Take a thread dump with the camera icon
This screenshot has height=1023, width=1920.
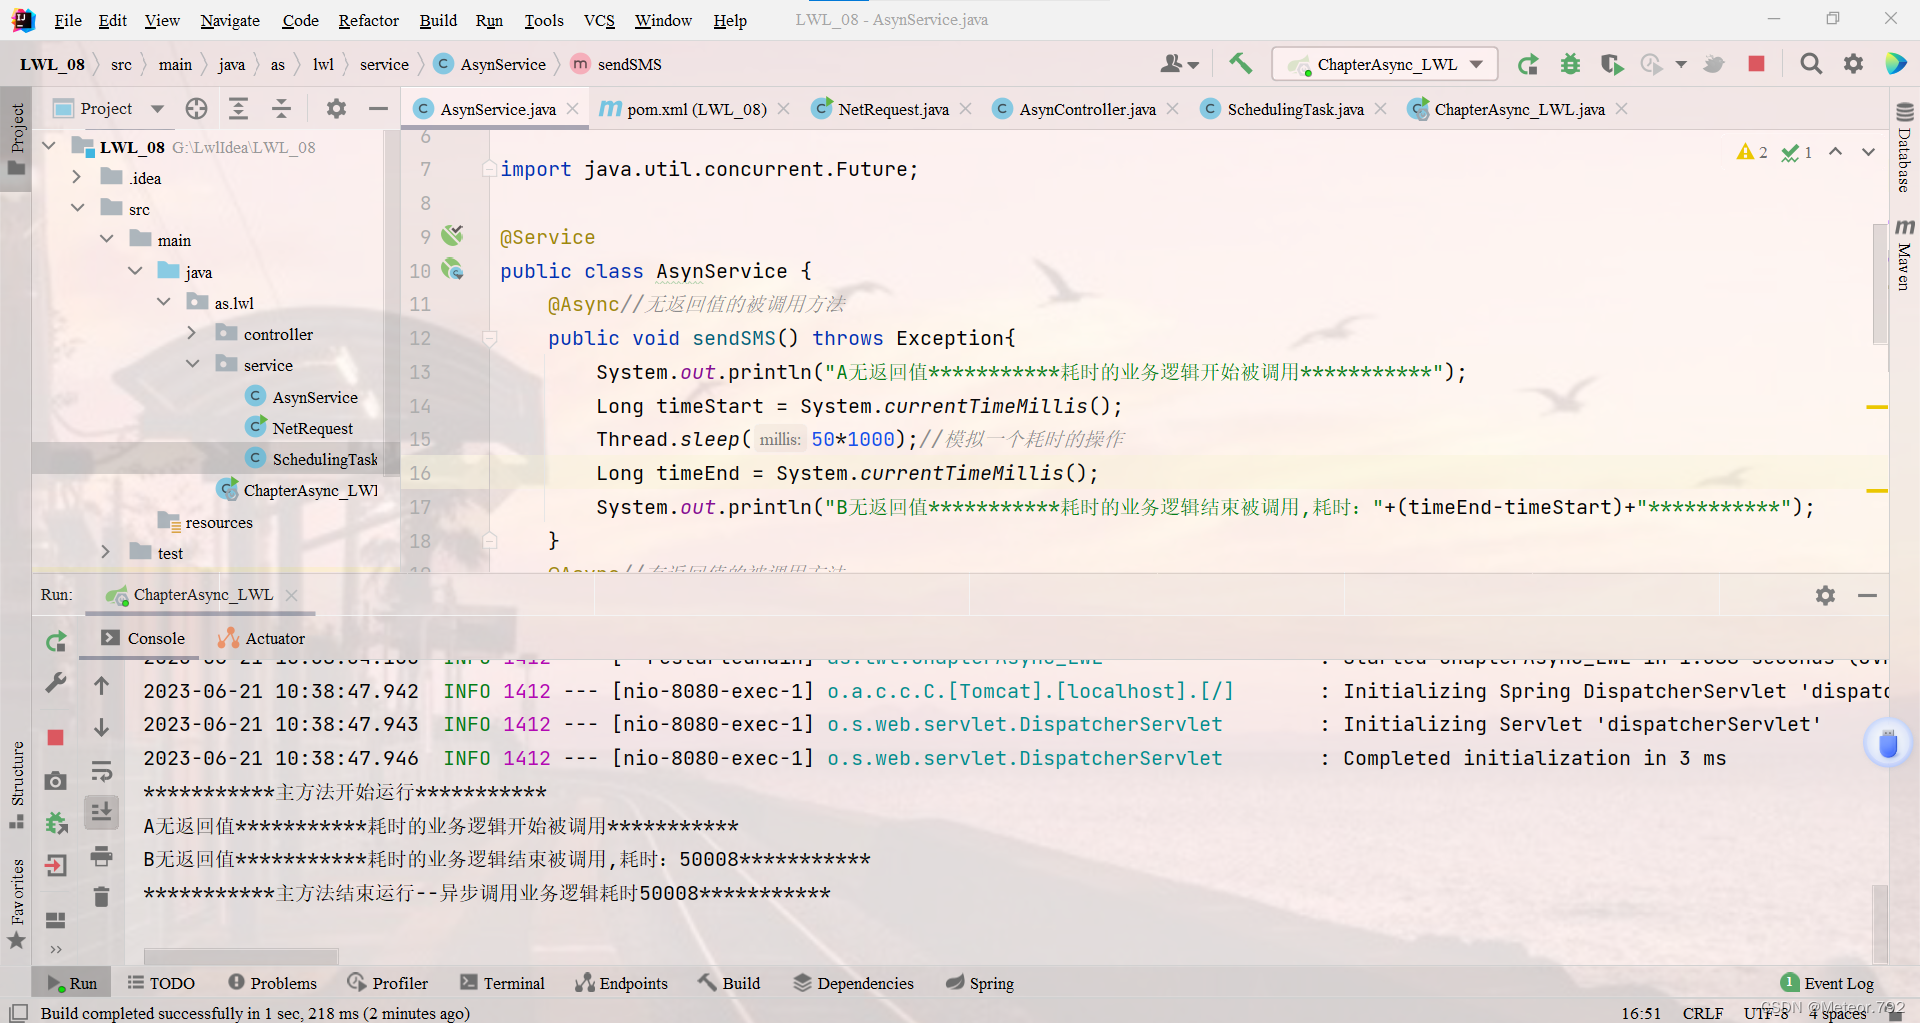55,780
